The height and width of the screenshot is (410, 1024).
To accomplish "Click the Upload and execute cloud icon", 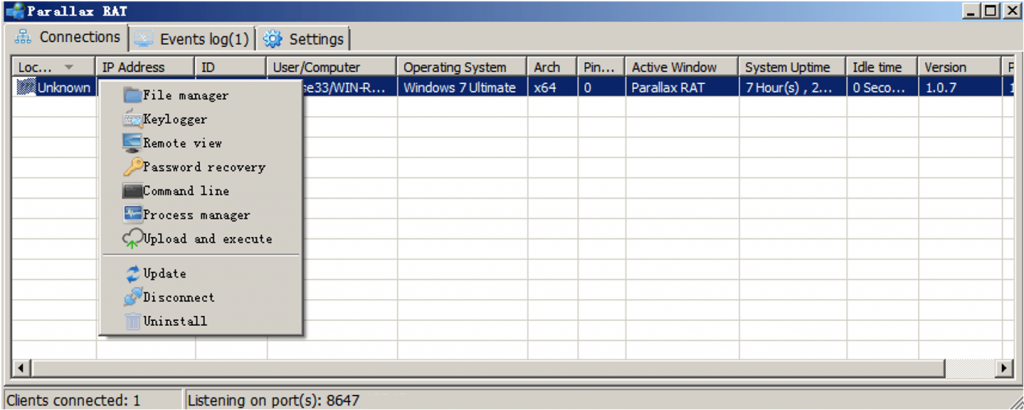I will 132,239.
